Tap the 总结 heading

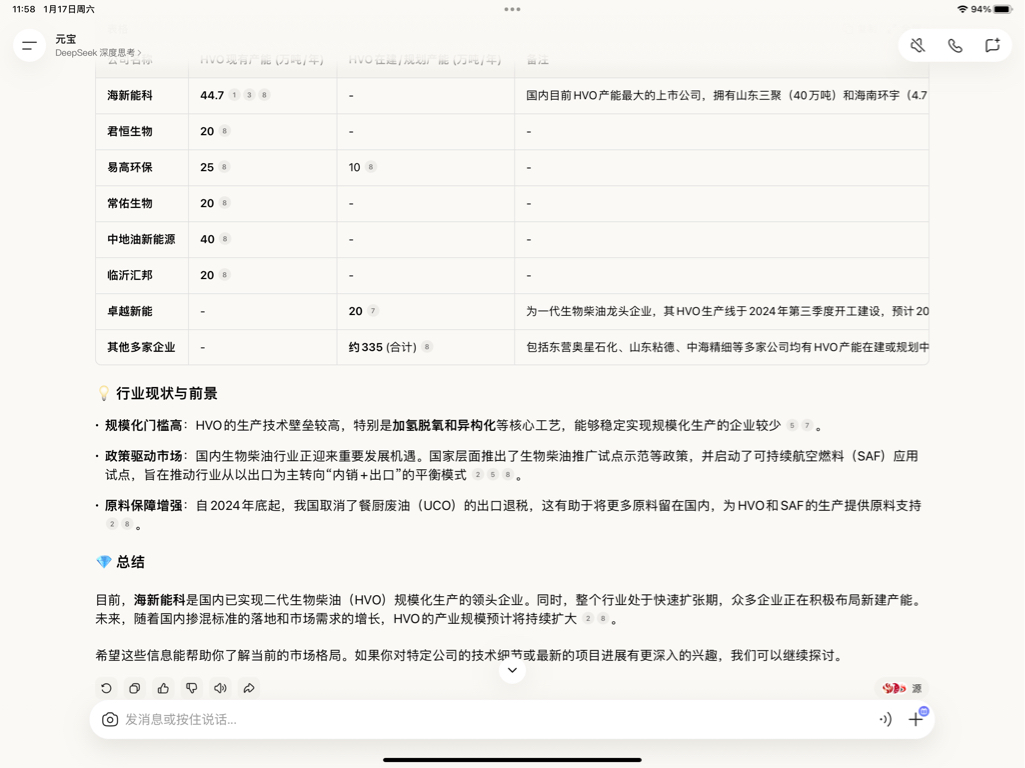point(130,562)
